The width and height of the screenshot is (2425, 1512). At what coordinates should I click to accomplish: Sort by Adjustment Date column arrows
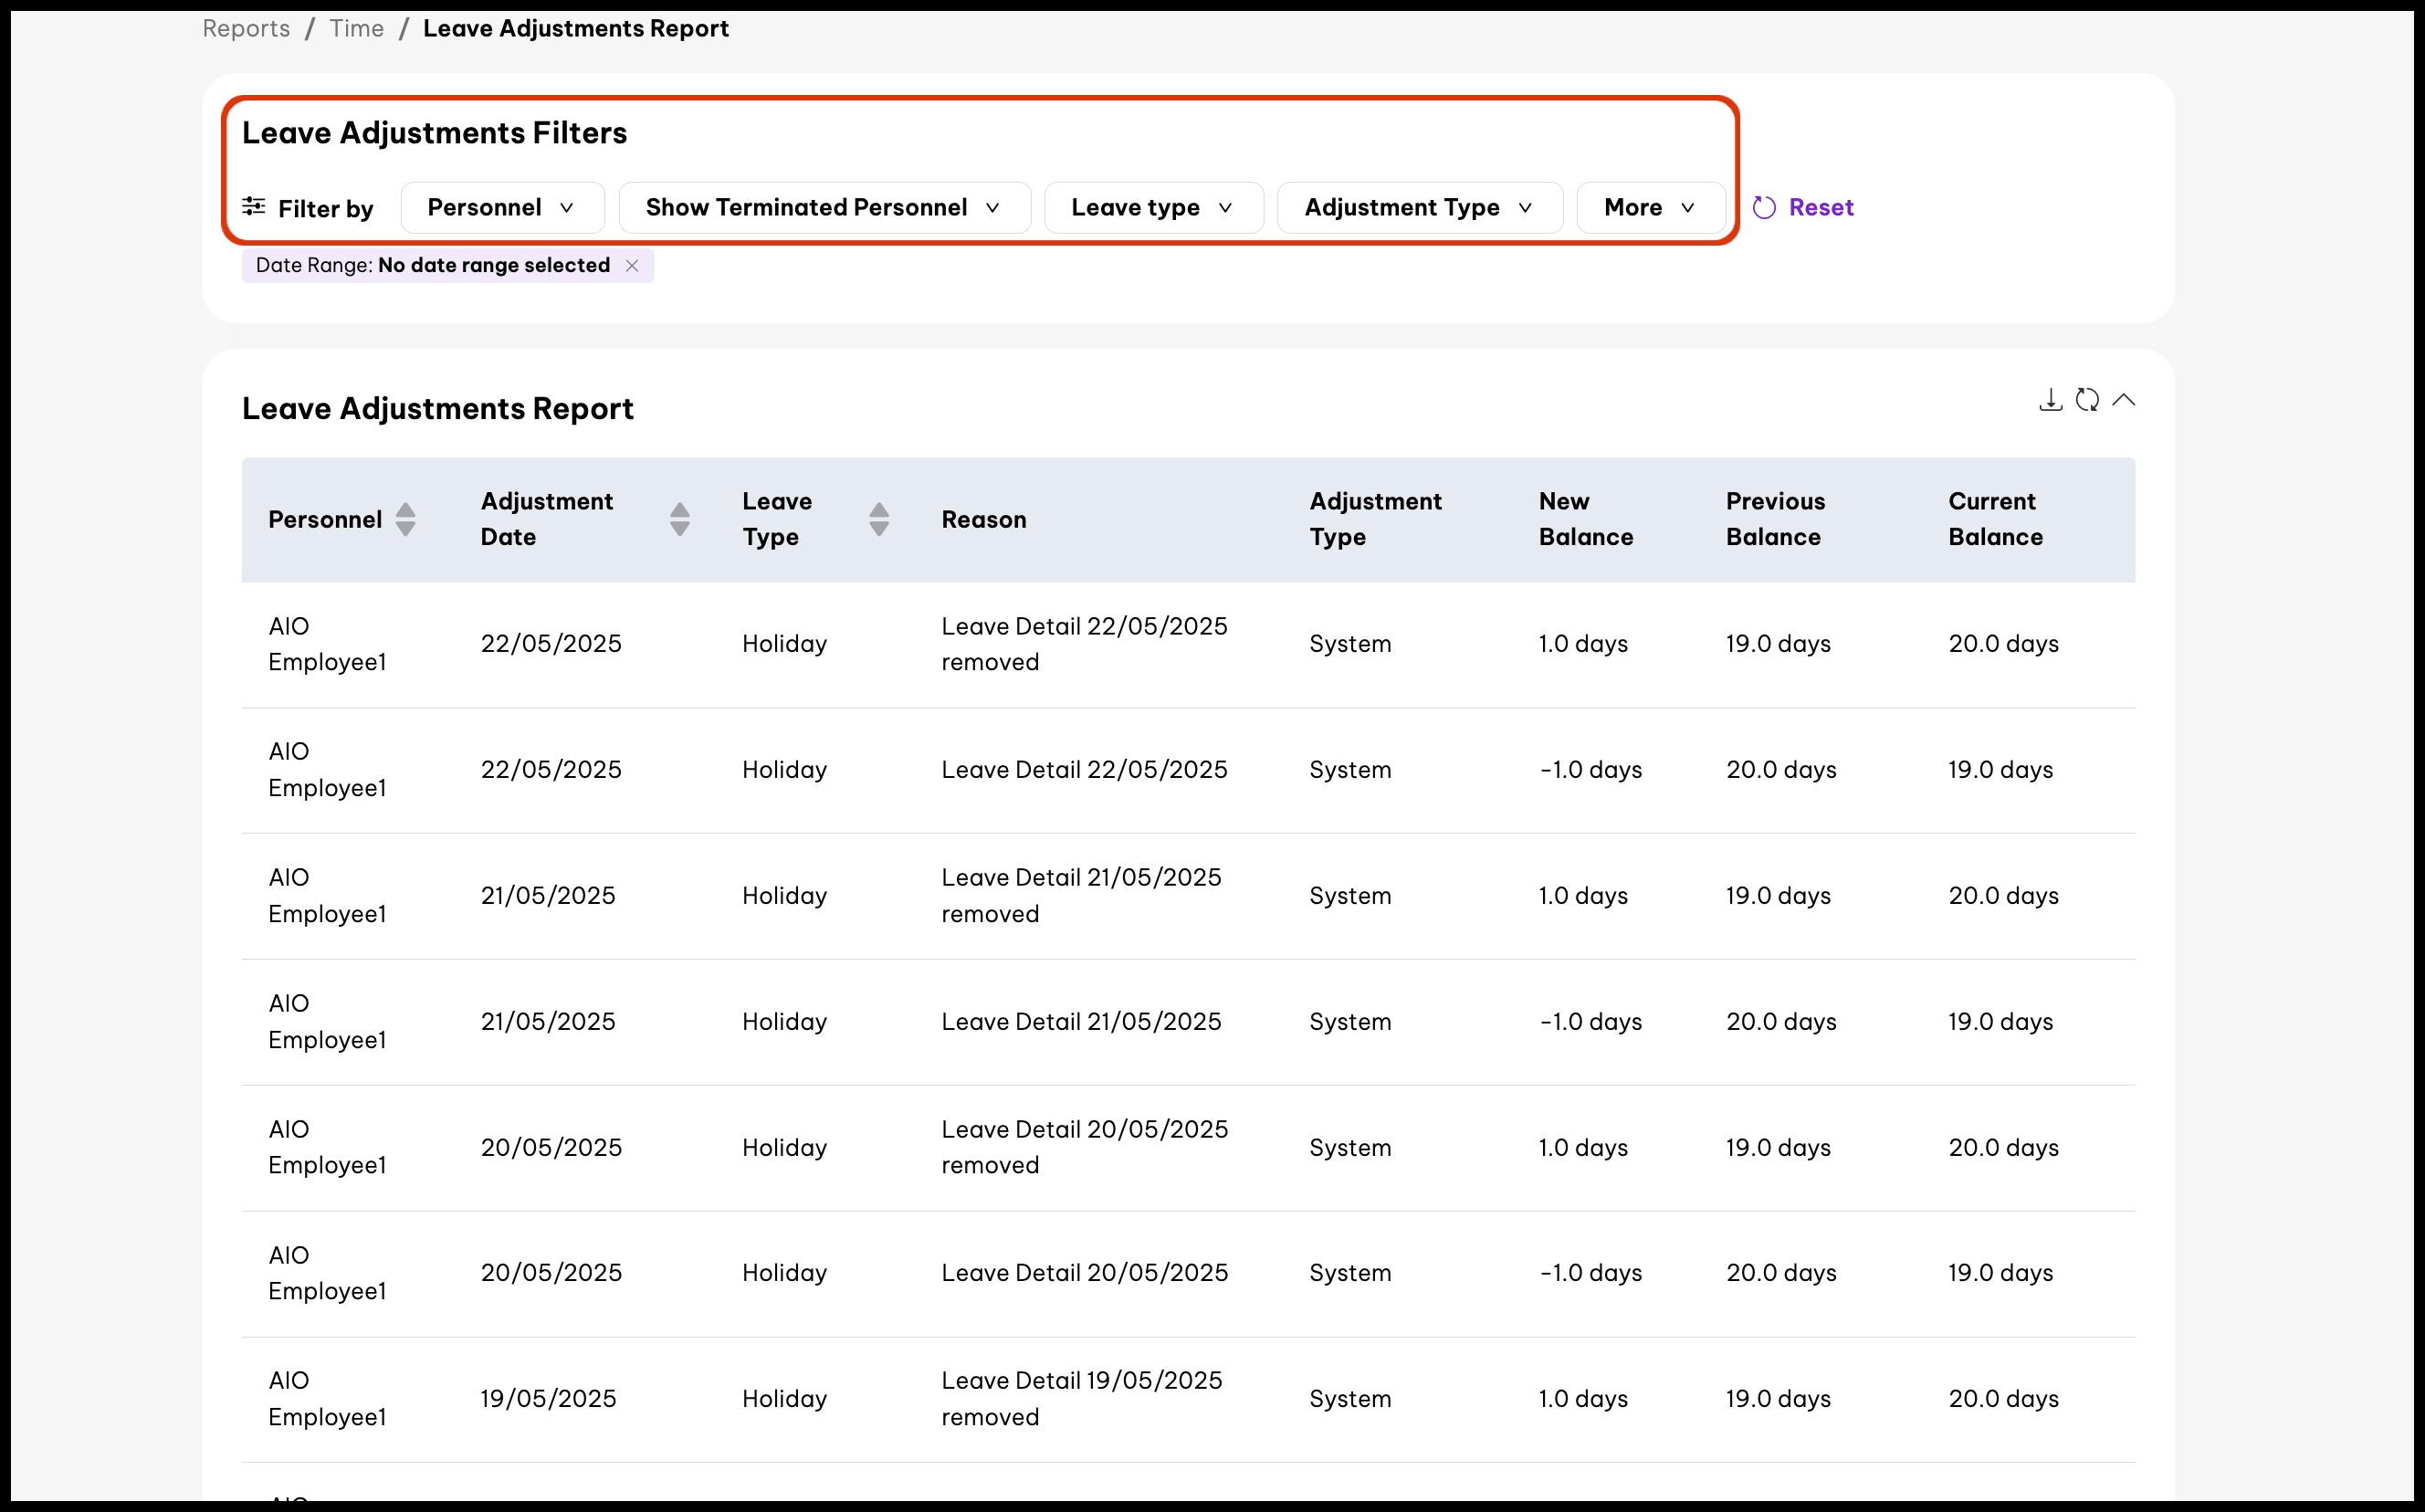pos(679,519)
